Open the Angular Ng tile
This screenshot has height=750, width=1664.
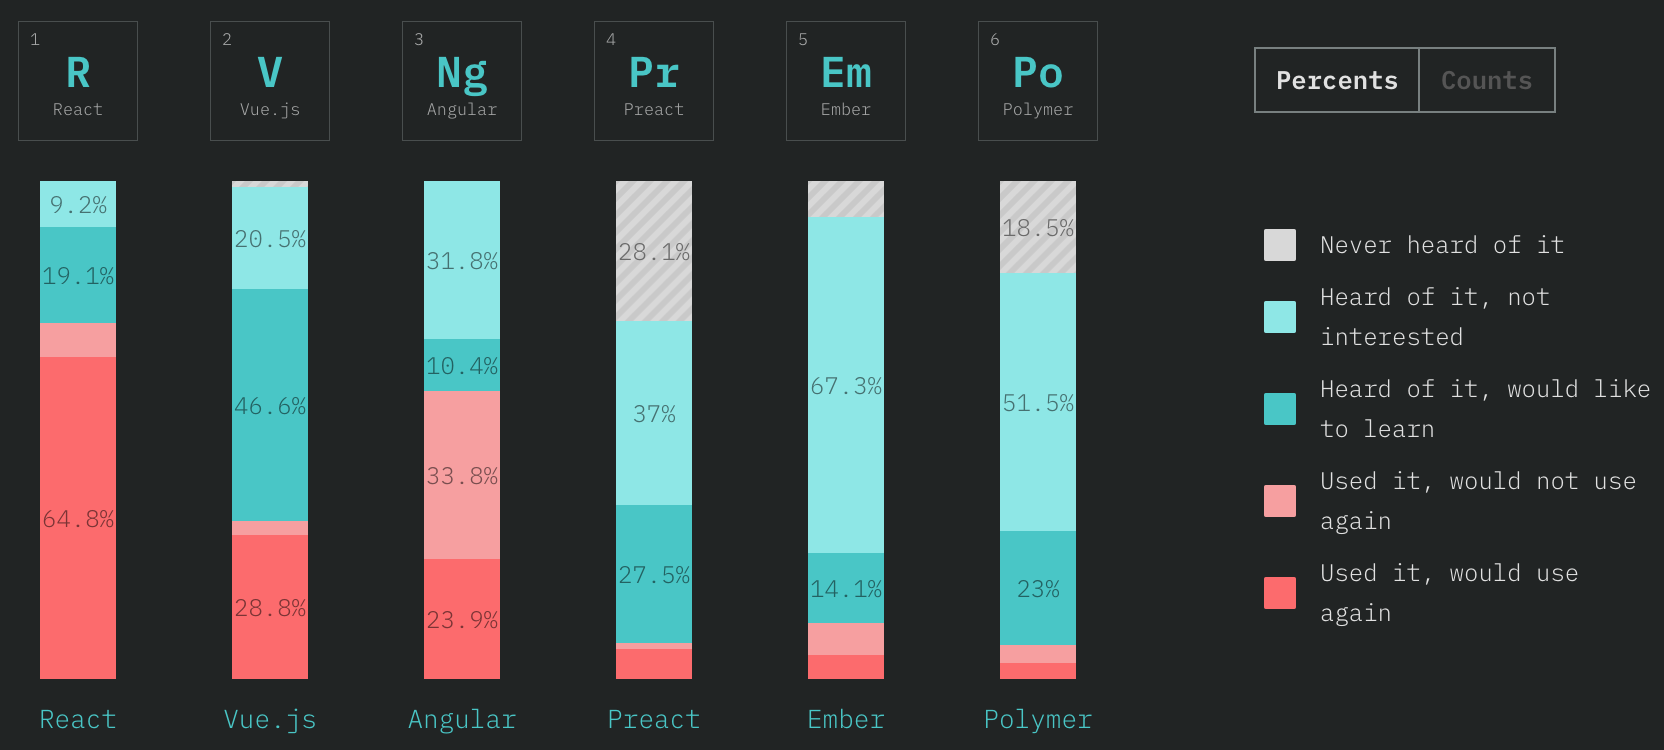point(462,81)
